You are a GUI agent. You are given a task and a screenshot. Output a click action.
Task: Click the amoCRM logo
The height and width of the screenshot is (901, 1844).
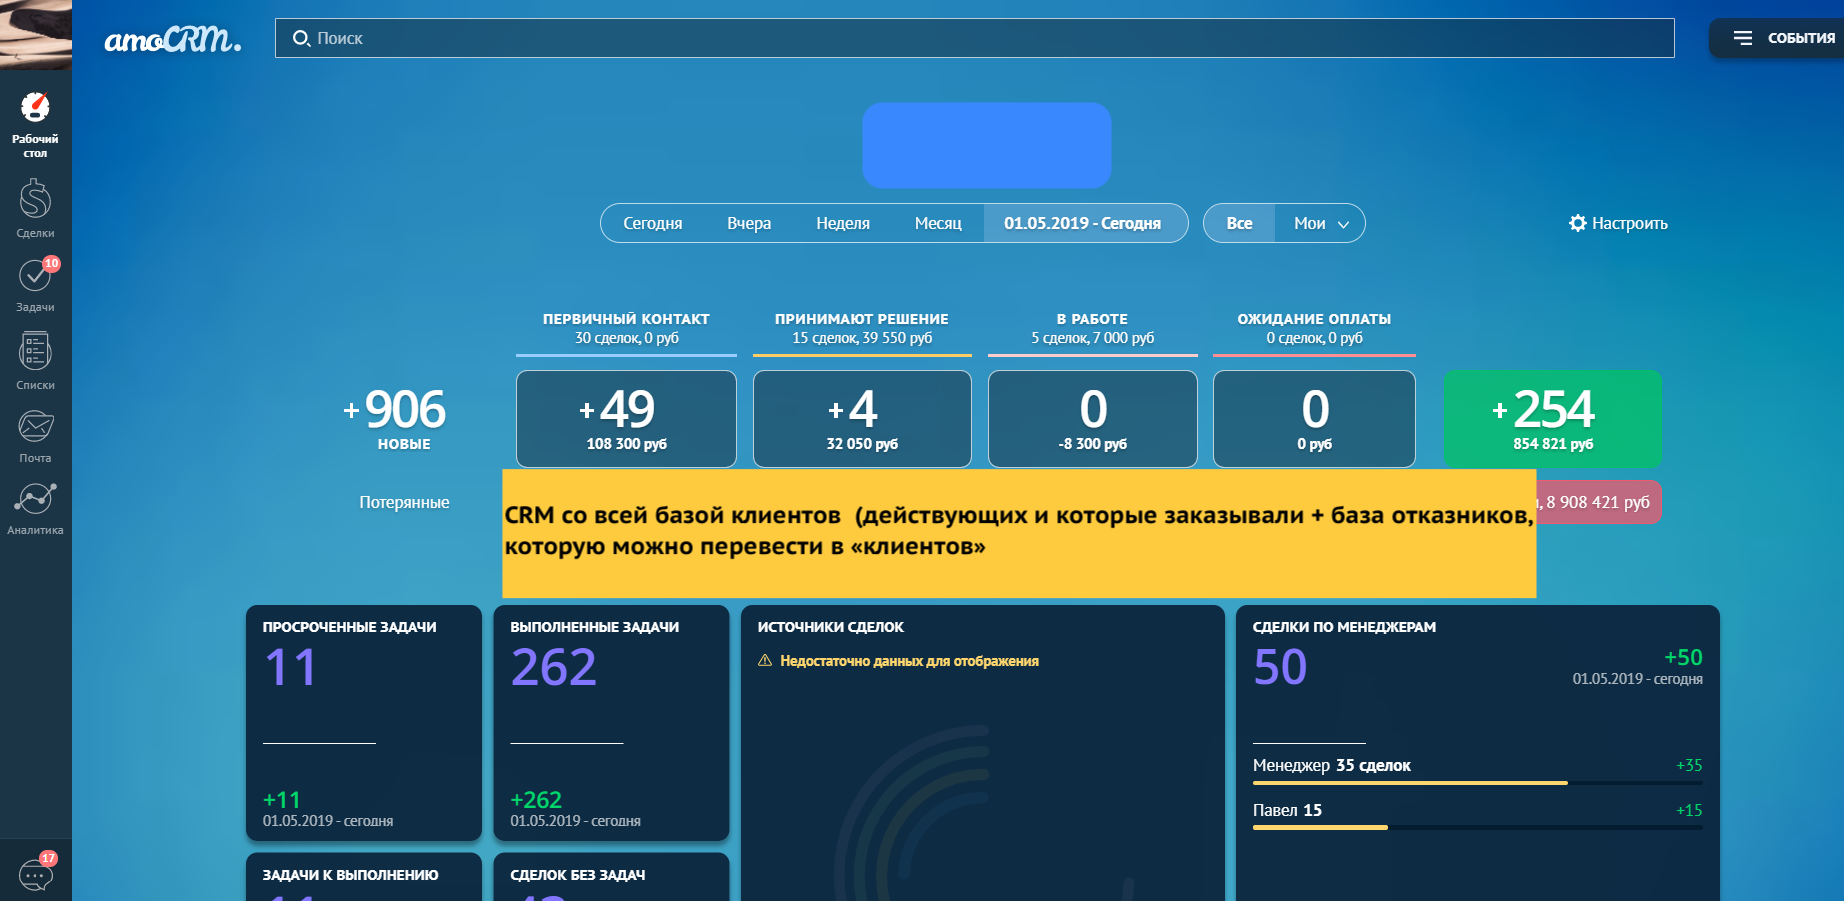(172, 39)
